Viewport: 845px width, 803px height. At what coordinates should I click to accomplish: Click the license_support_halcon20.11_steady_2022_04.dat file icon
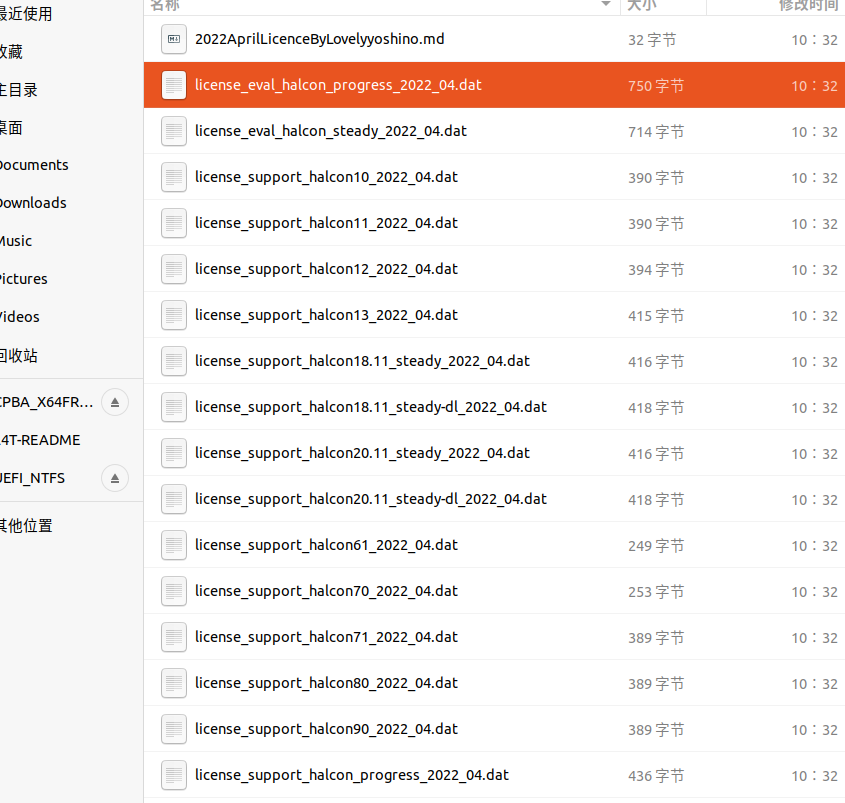tap(174, 453)
